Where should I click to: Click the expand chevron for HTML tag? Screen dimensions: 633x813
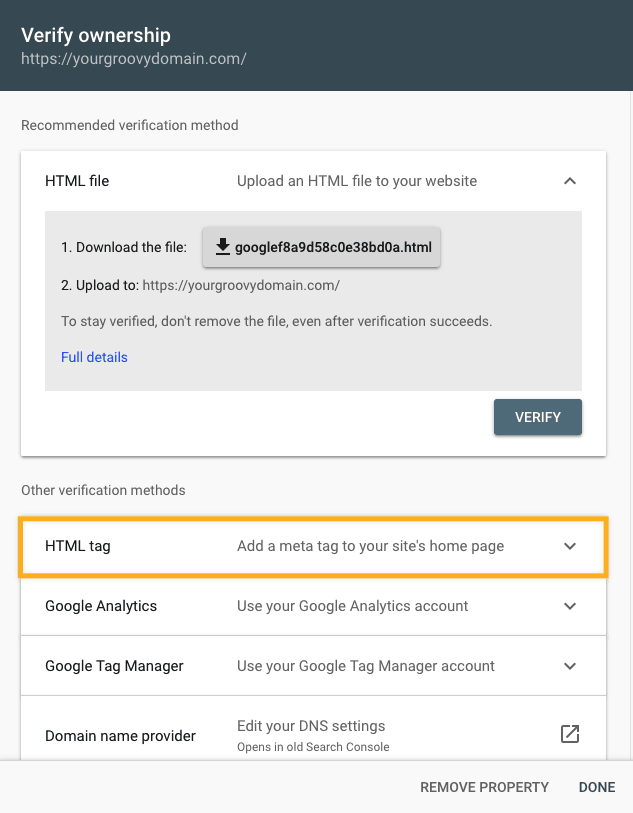point(569,546)
